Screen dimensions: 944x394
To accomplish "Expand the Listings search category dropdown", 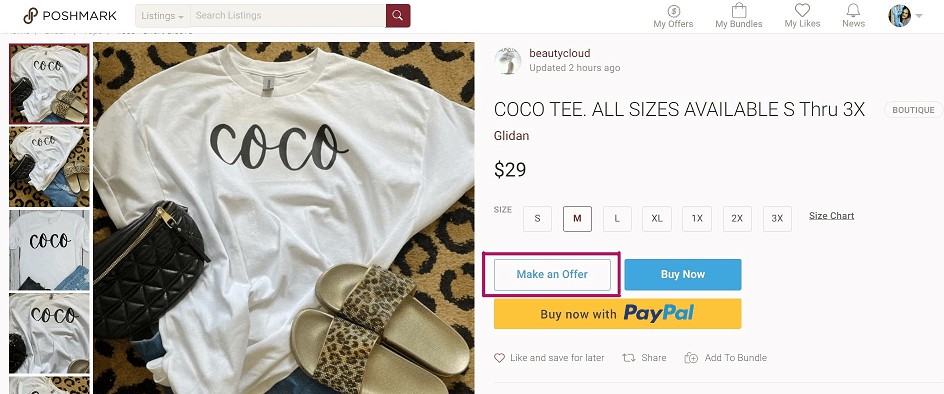I will (163, 16).
